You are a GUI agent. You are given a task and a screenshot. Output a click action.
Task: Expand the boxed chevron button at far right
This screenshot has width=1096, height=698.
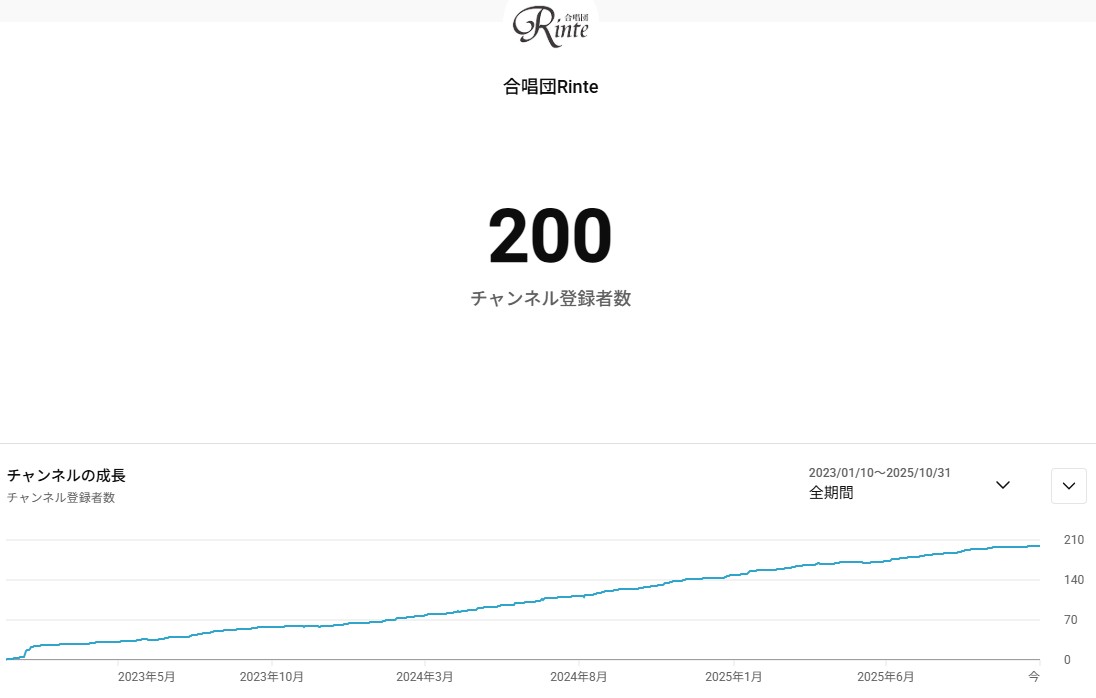click(1069, 486)
